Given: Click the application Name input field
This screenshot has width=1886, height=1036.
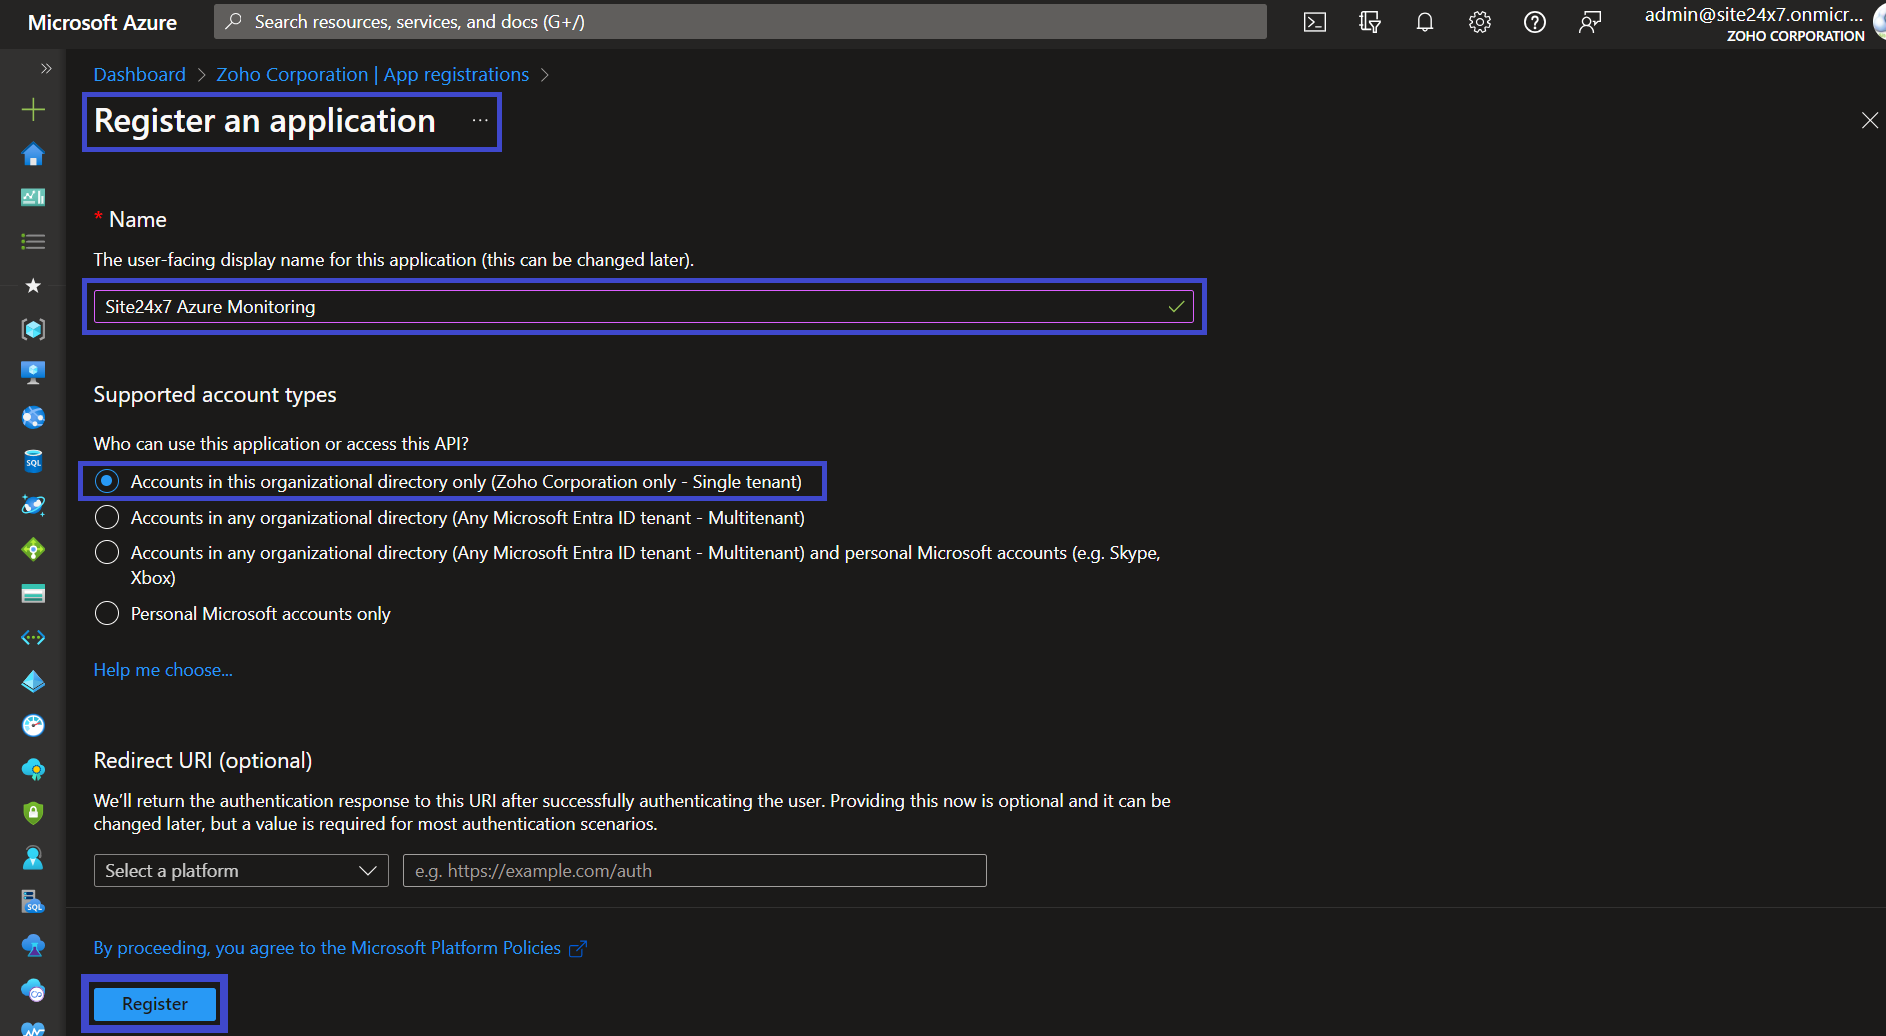Looking at the screenshot, I should (x=640, y=307).
